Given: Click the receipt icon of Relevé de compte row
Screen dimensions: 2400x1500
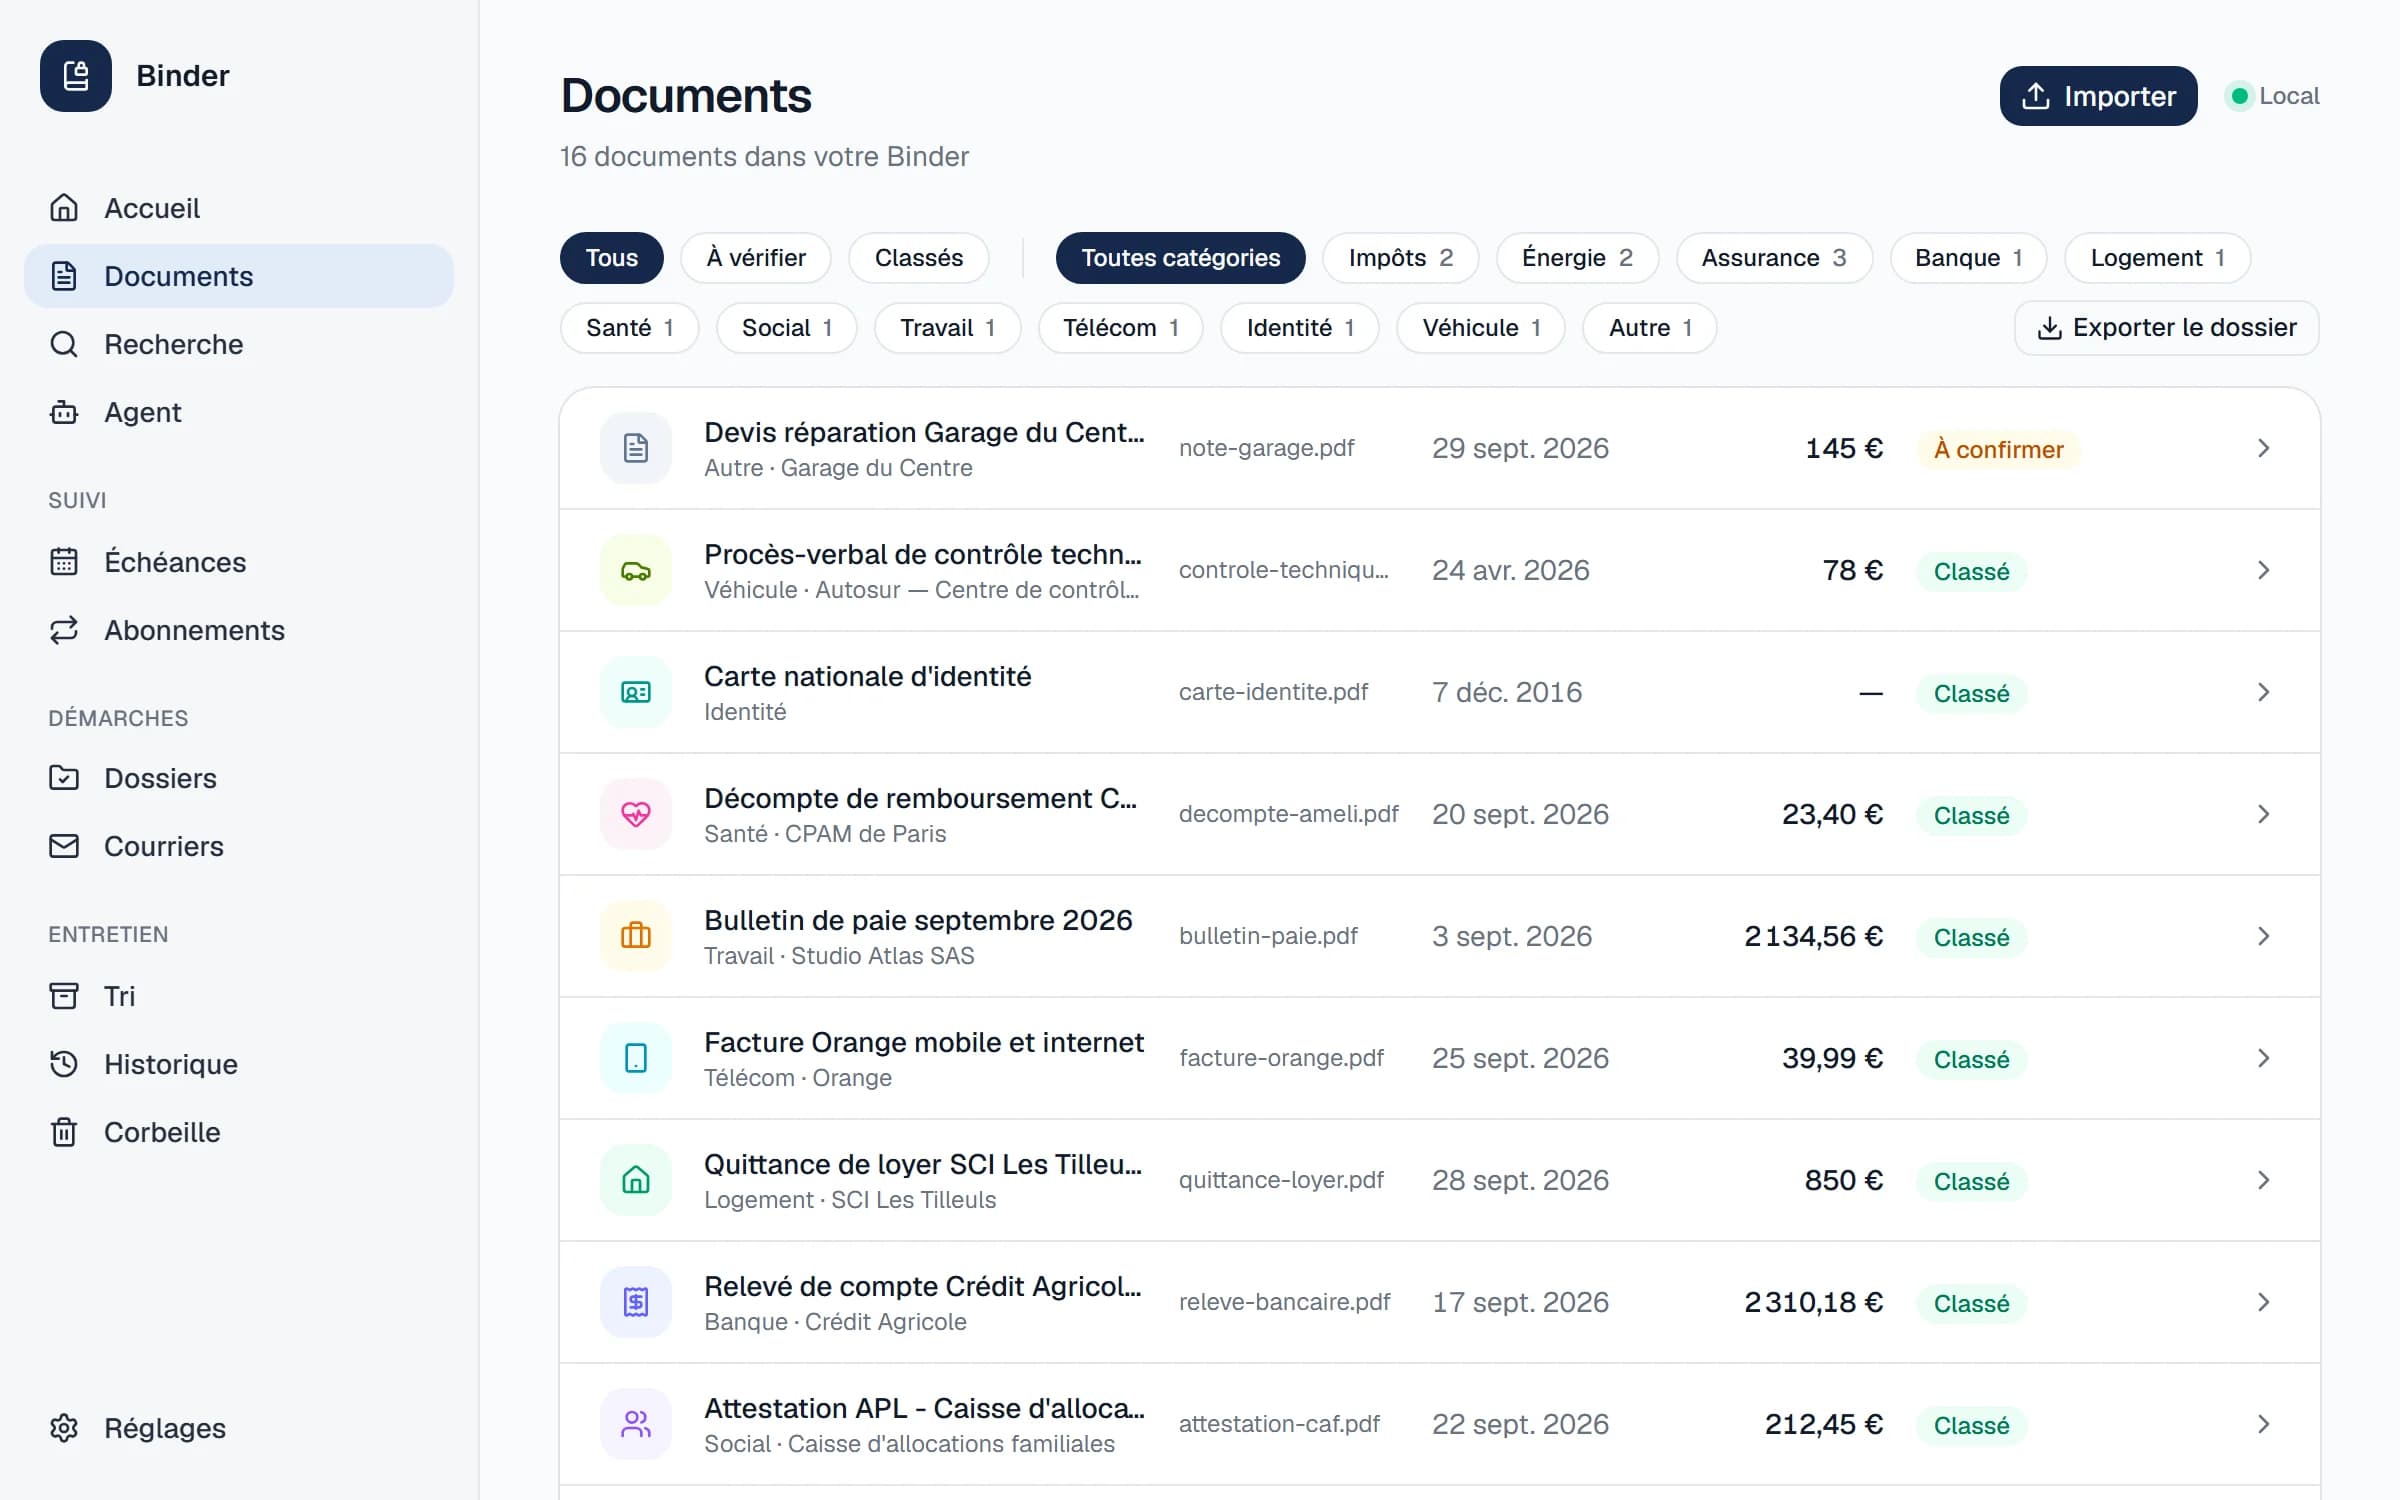Looking at the screenshot, I should pos(636,1302).
